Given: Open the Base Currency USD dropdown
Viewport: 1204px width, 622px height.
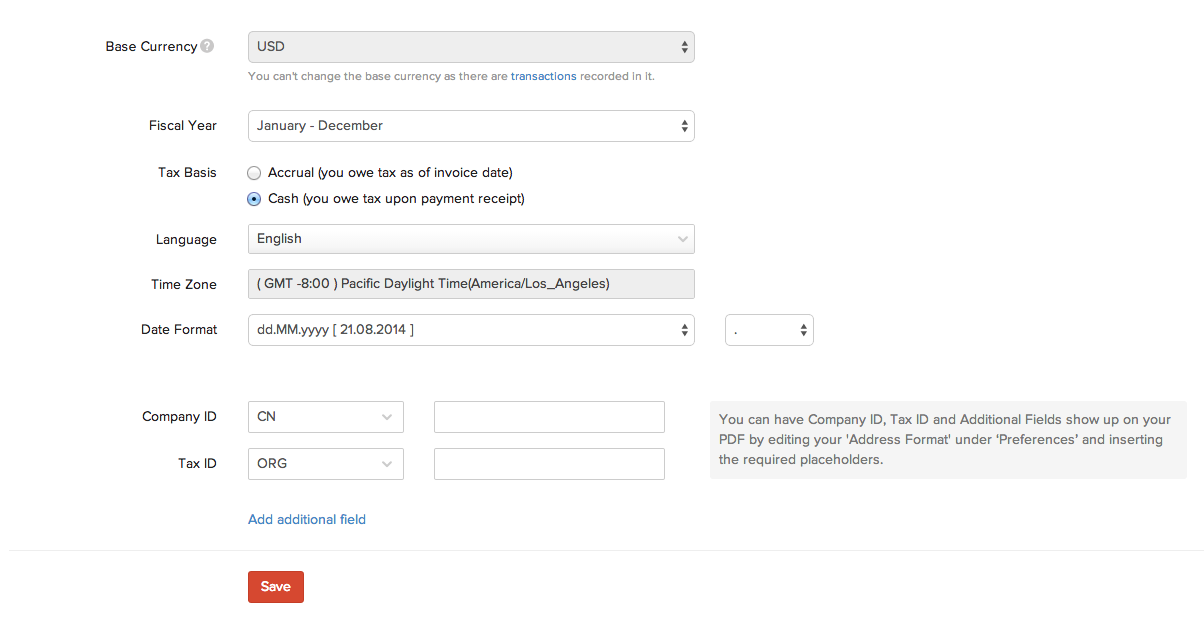Looking at the screenshot, I should click(470, 47).
